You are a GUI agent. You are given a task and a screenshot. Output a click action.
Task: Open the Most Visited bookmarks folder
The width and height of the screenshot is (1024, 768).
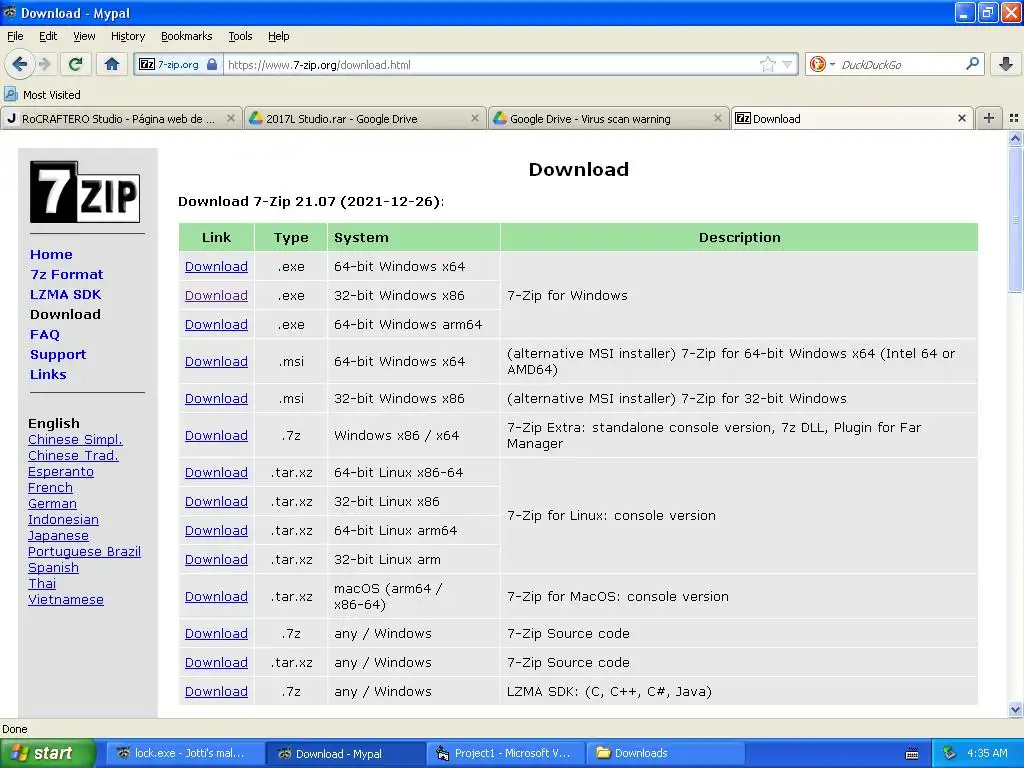(43, 95)
